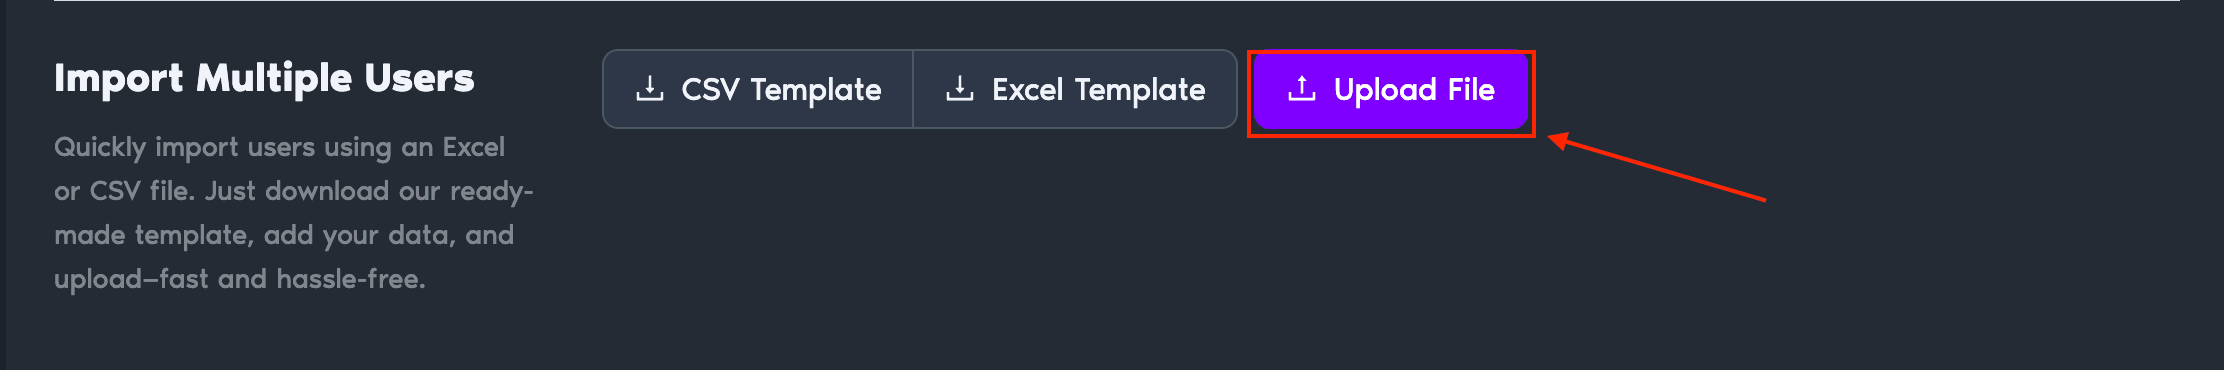The height and width of the screenshot is (370, 2224).
Task: Click the red arrow's pointed arrowhead
Action: click(x=1558, y=140)
